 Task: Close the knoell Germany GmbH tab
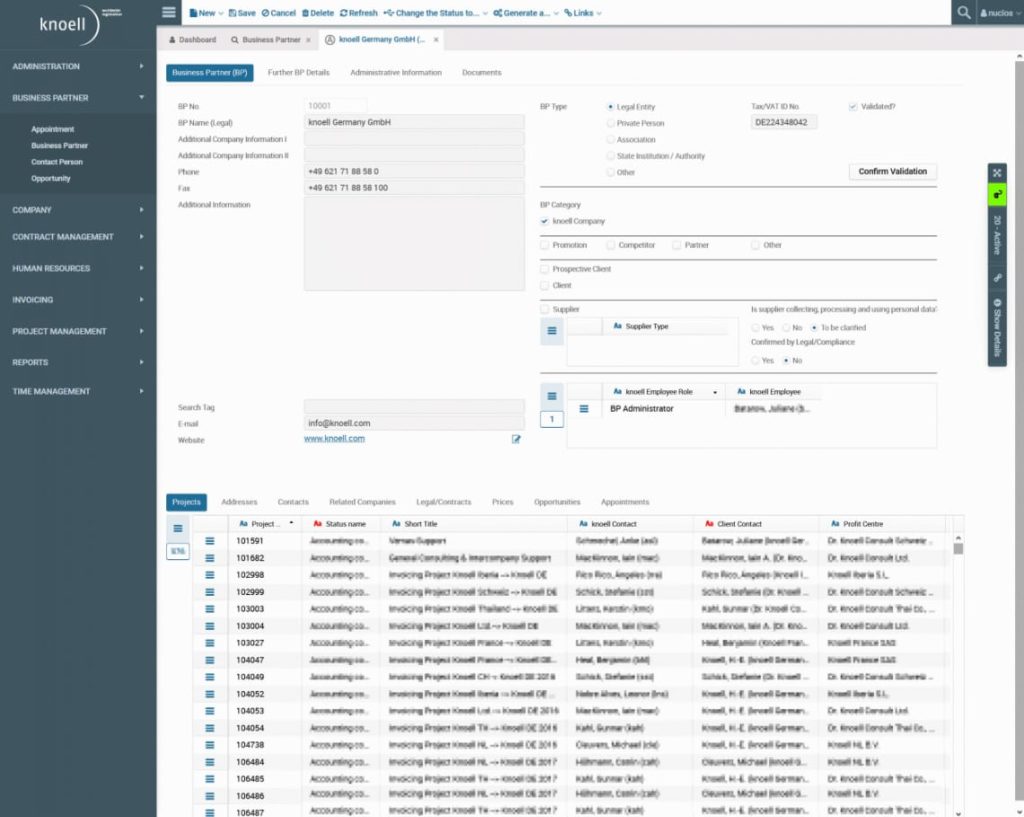pos(436,40)
